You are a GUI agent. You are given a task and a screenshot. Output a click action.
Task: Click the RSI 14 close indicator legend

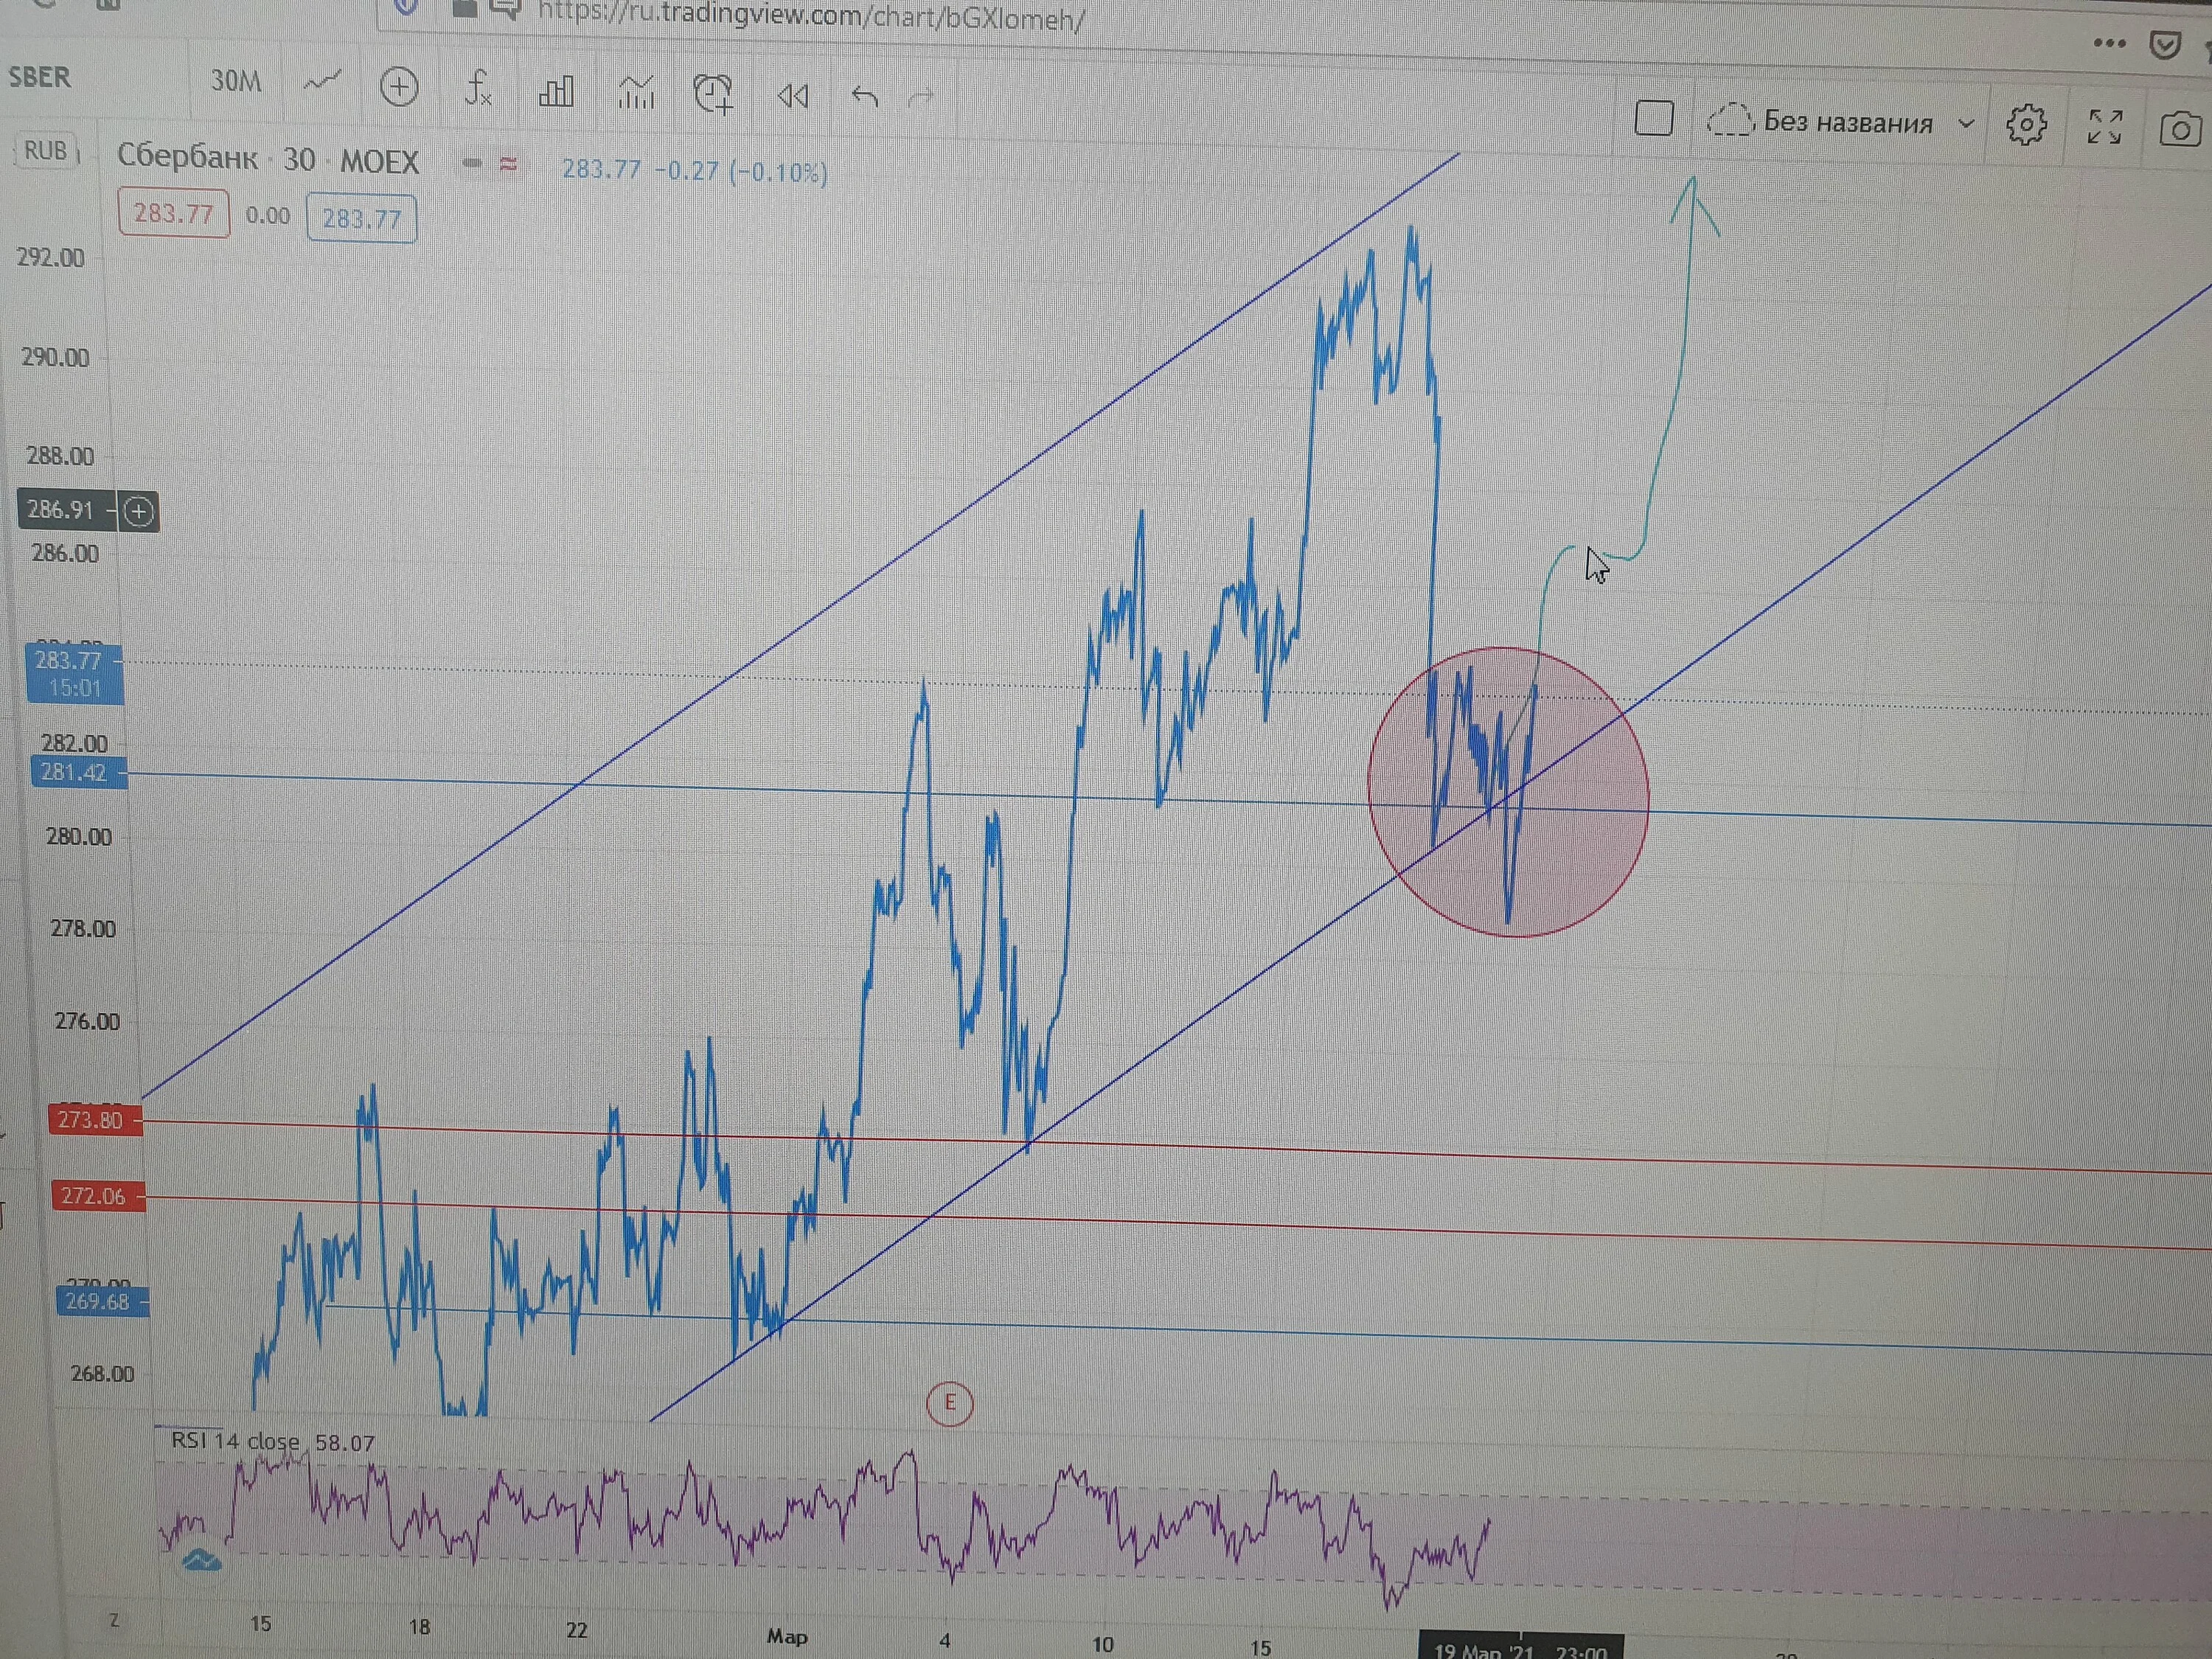(x=272, y=1442)
